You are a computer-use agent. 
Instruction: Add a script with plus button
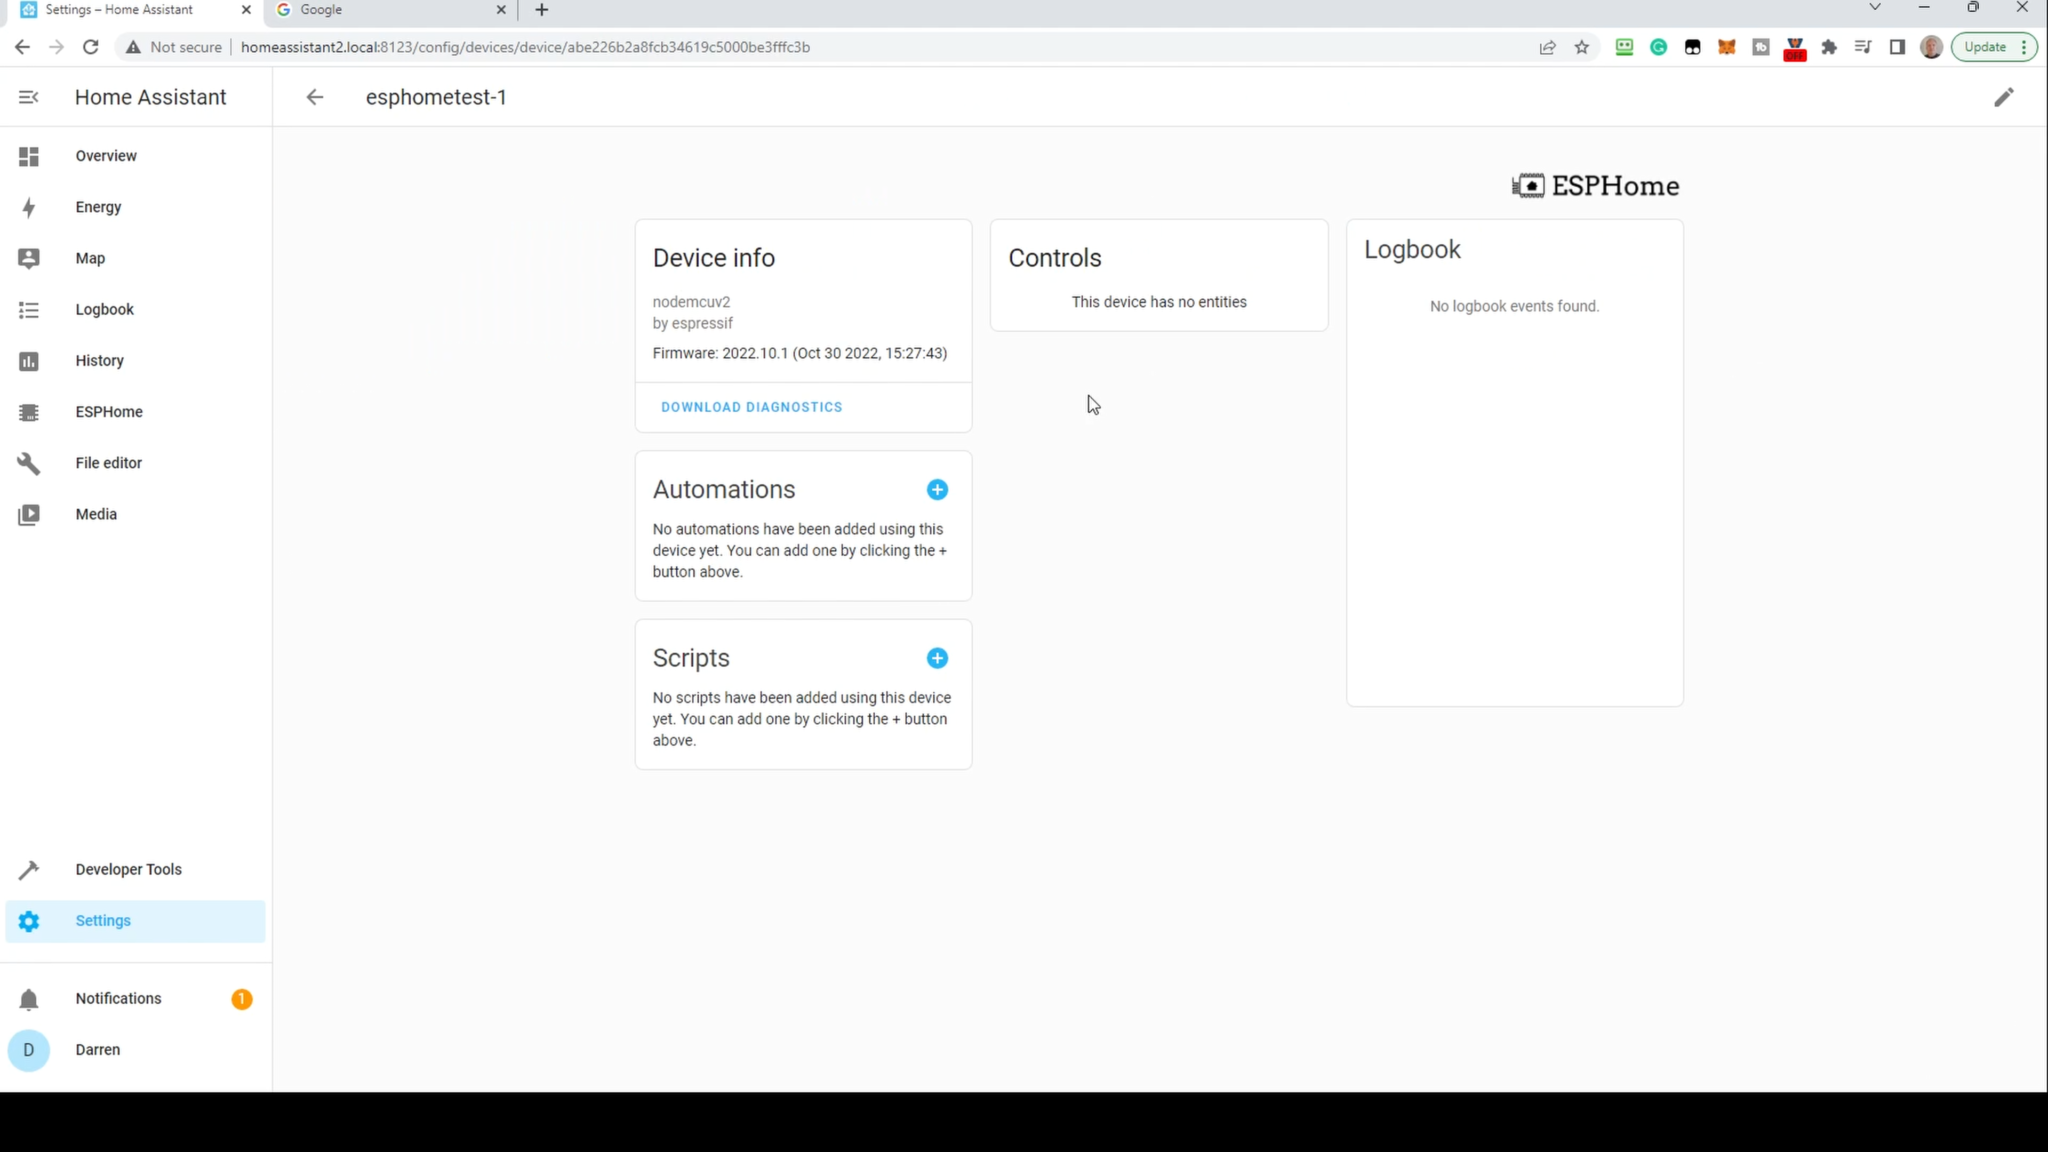(x=937, y=658)
